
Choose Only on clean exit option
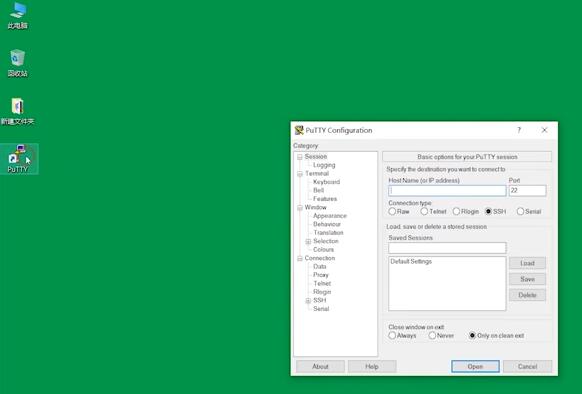[x=496, y=335]
